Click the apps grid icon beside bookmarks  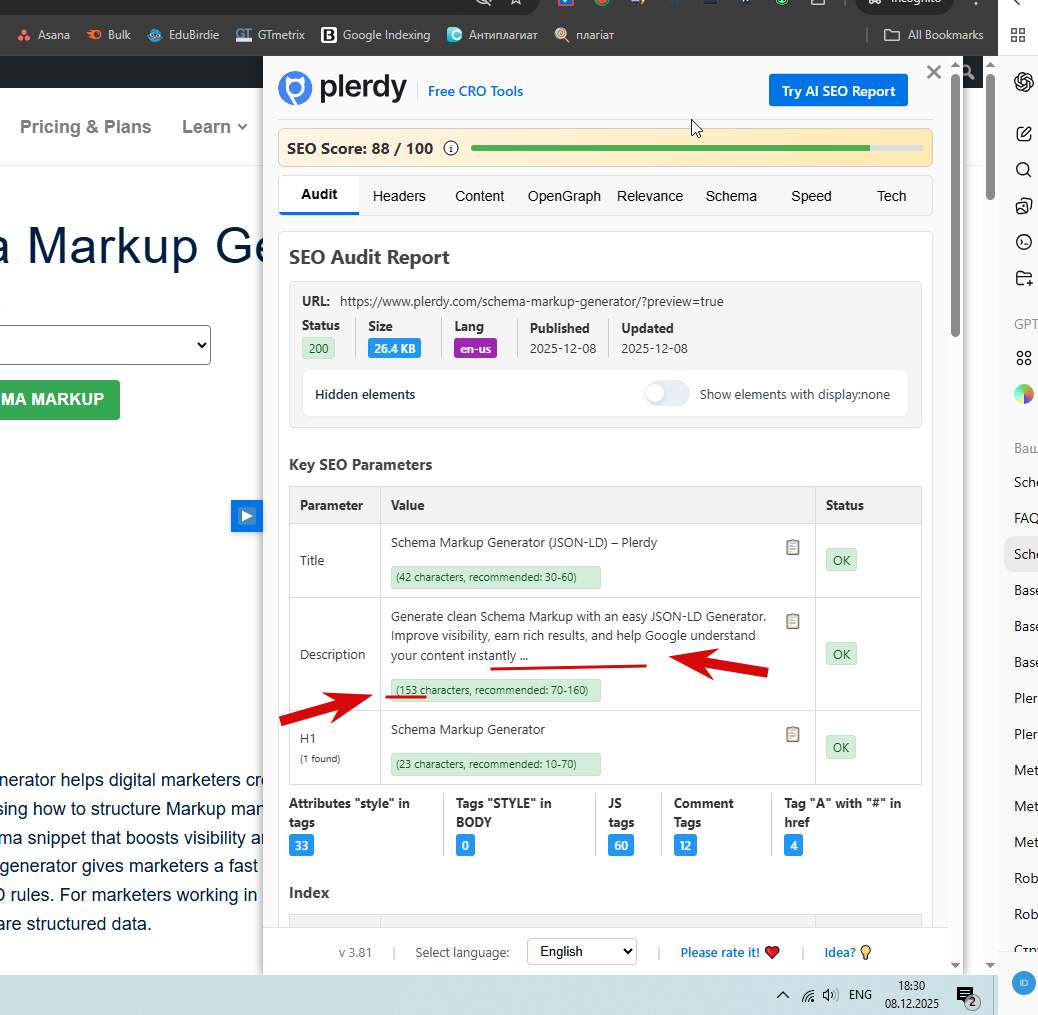point(1018,35)
